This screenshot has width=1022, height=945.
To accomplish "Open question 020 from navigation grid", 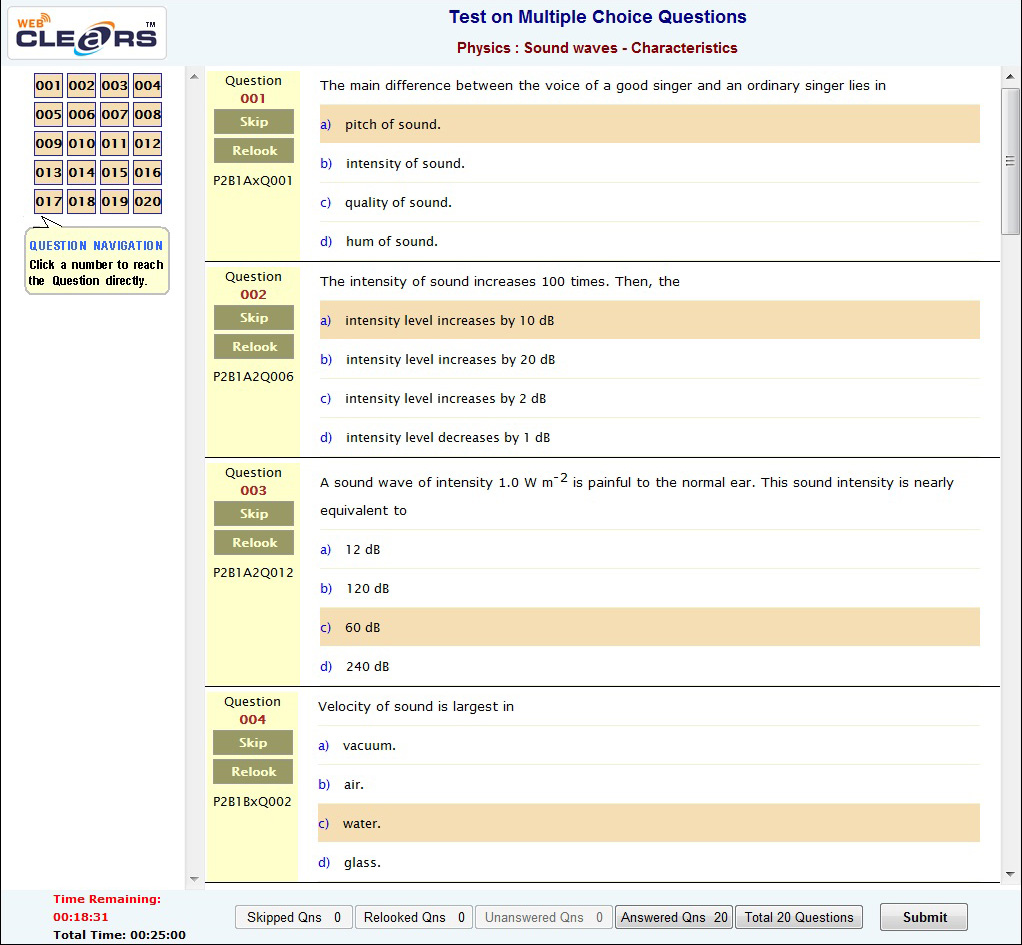I will (147, 201).
